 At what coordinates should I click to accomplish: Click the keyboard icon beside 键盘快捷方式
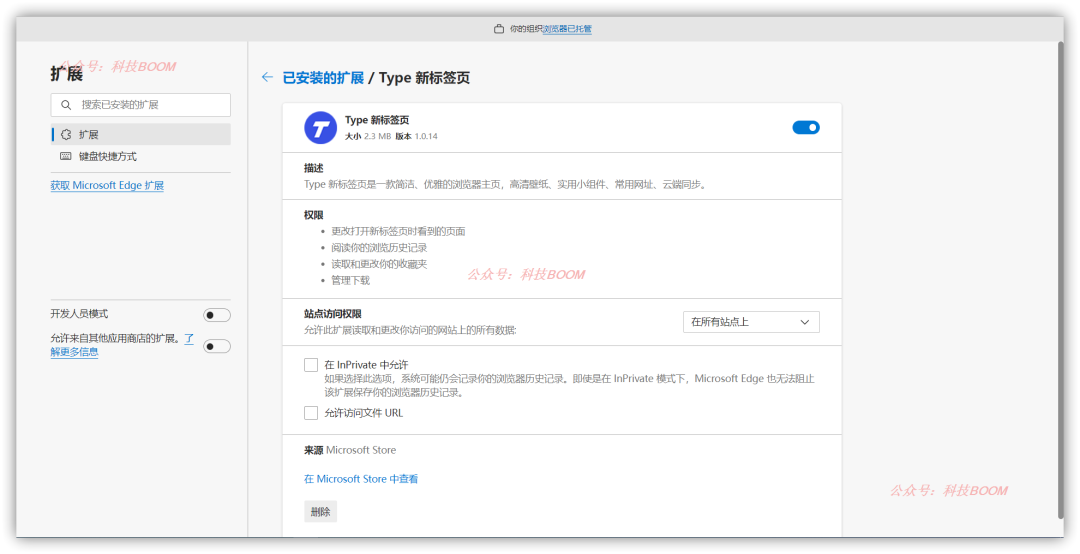click(x=66, y=156)
